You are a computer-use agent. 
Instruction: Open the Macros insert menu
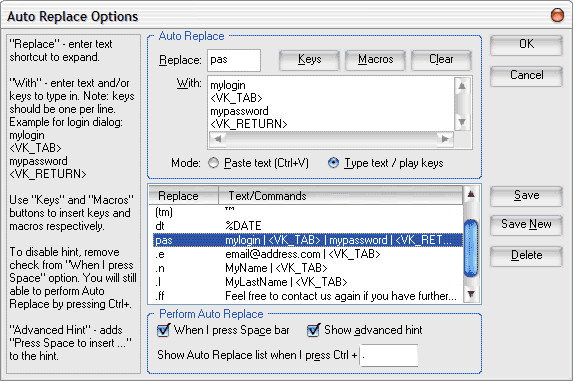(375, 60)
